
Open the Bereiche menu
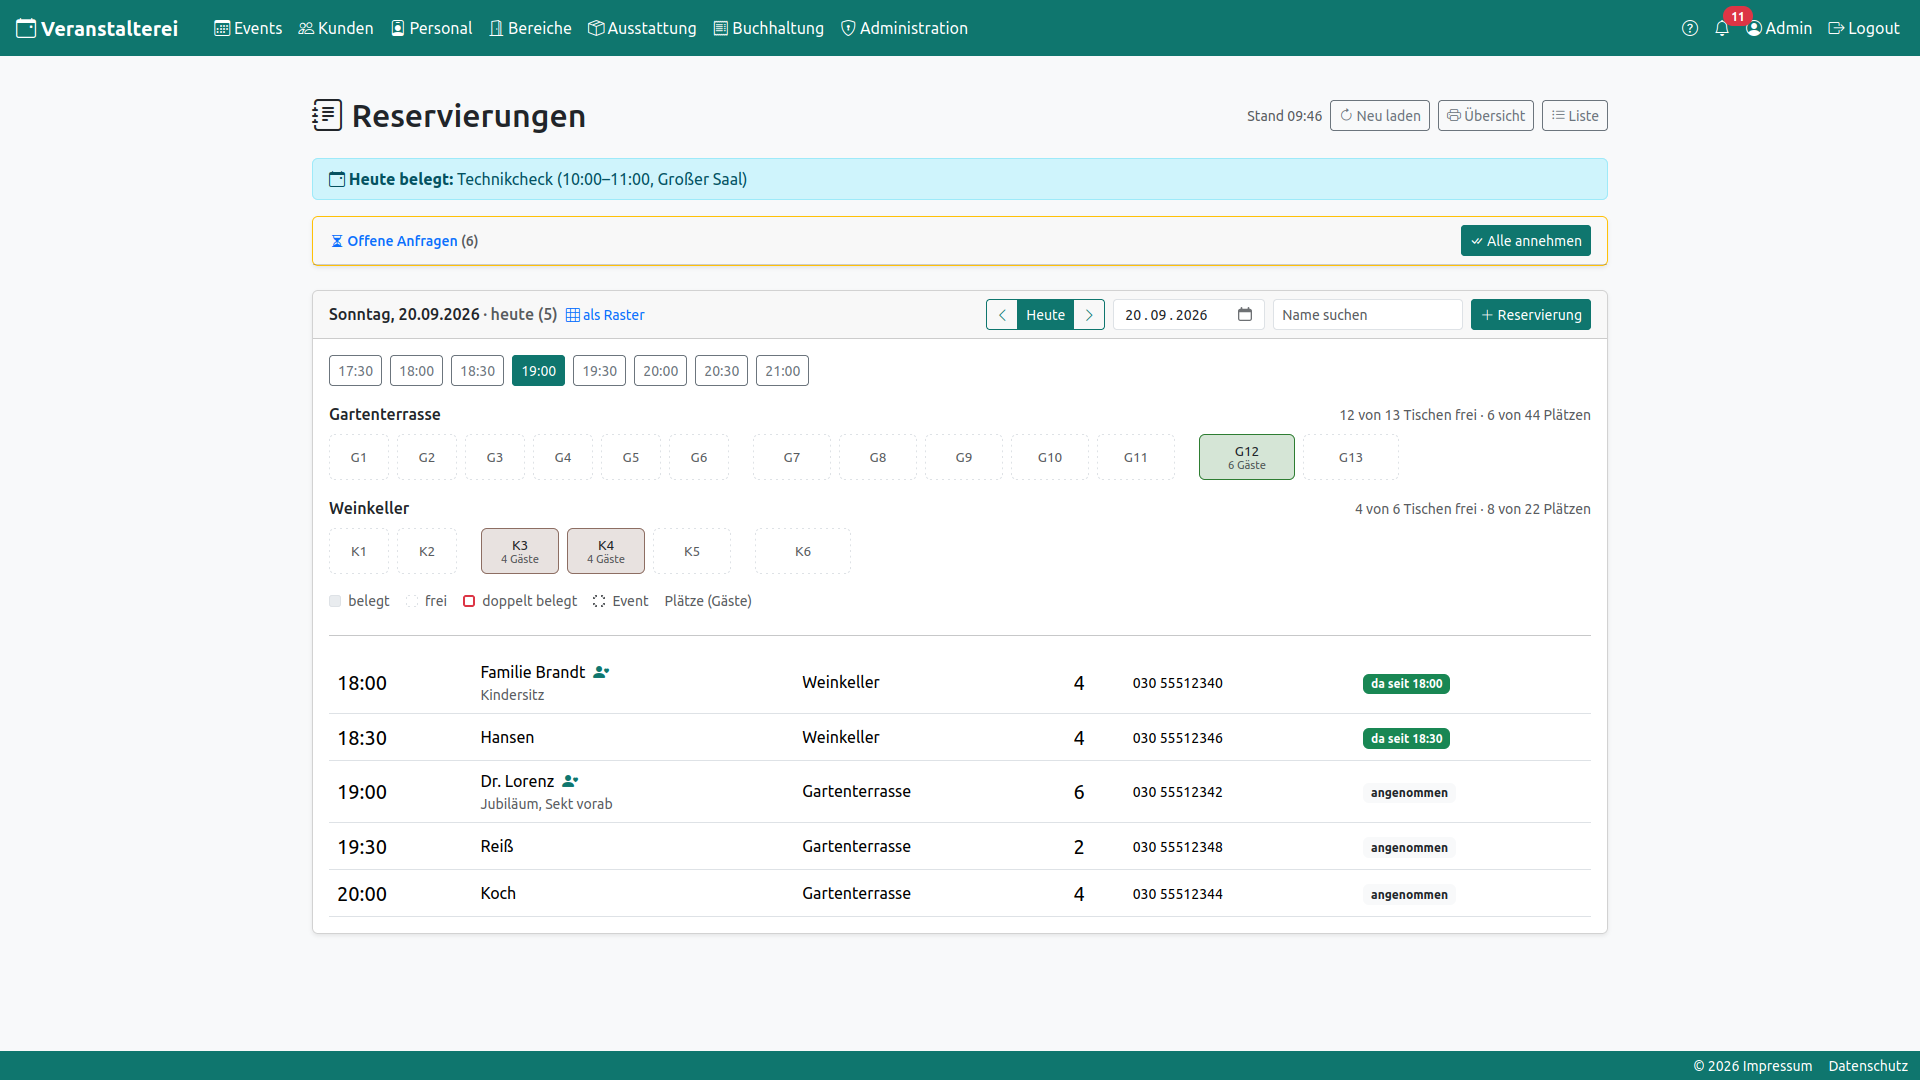click(x=530, y=28)
